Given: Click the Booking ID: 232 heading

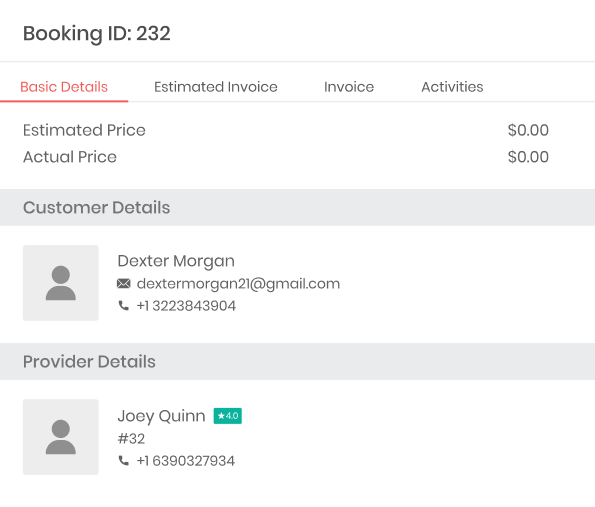Looking at the screenshot, I should [97, 33].
